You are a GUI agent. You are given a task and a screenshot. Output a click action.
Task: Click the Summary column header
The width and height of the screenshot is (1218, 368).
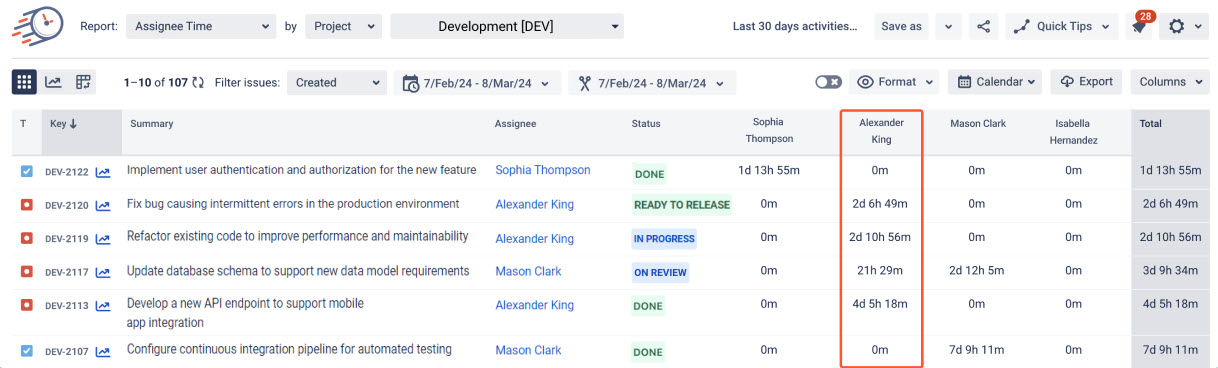(x=151, y=124)
